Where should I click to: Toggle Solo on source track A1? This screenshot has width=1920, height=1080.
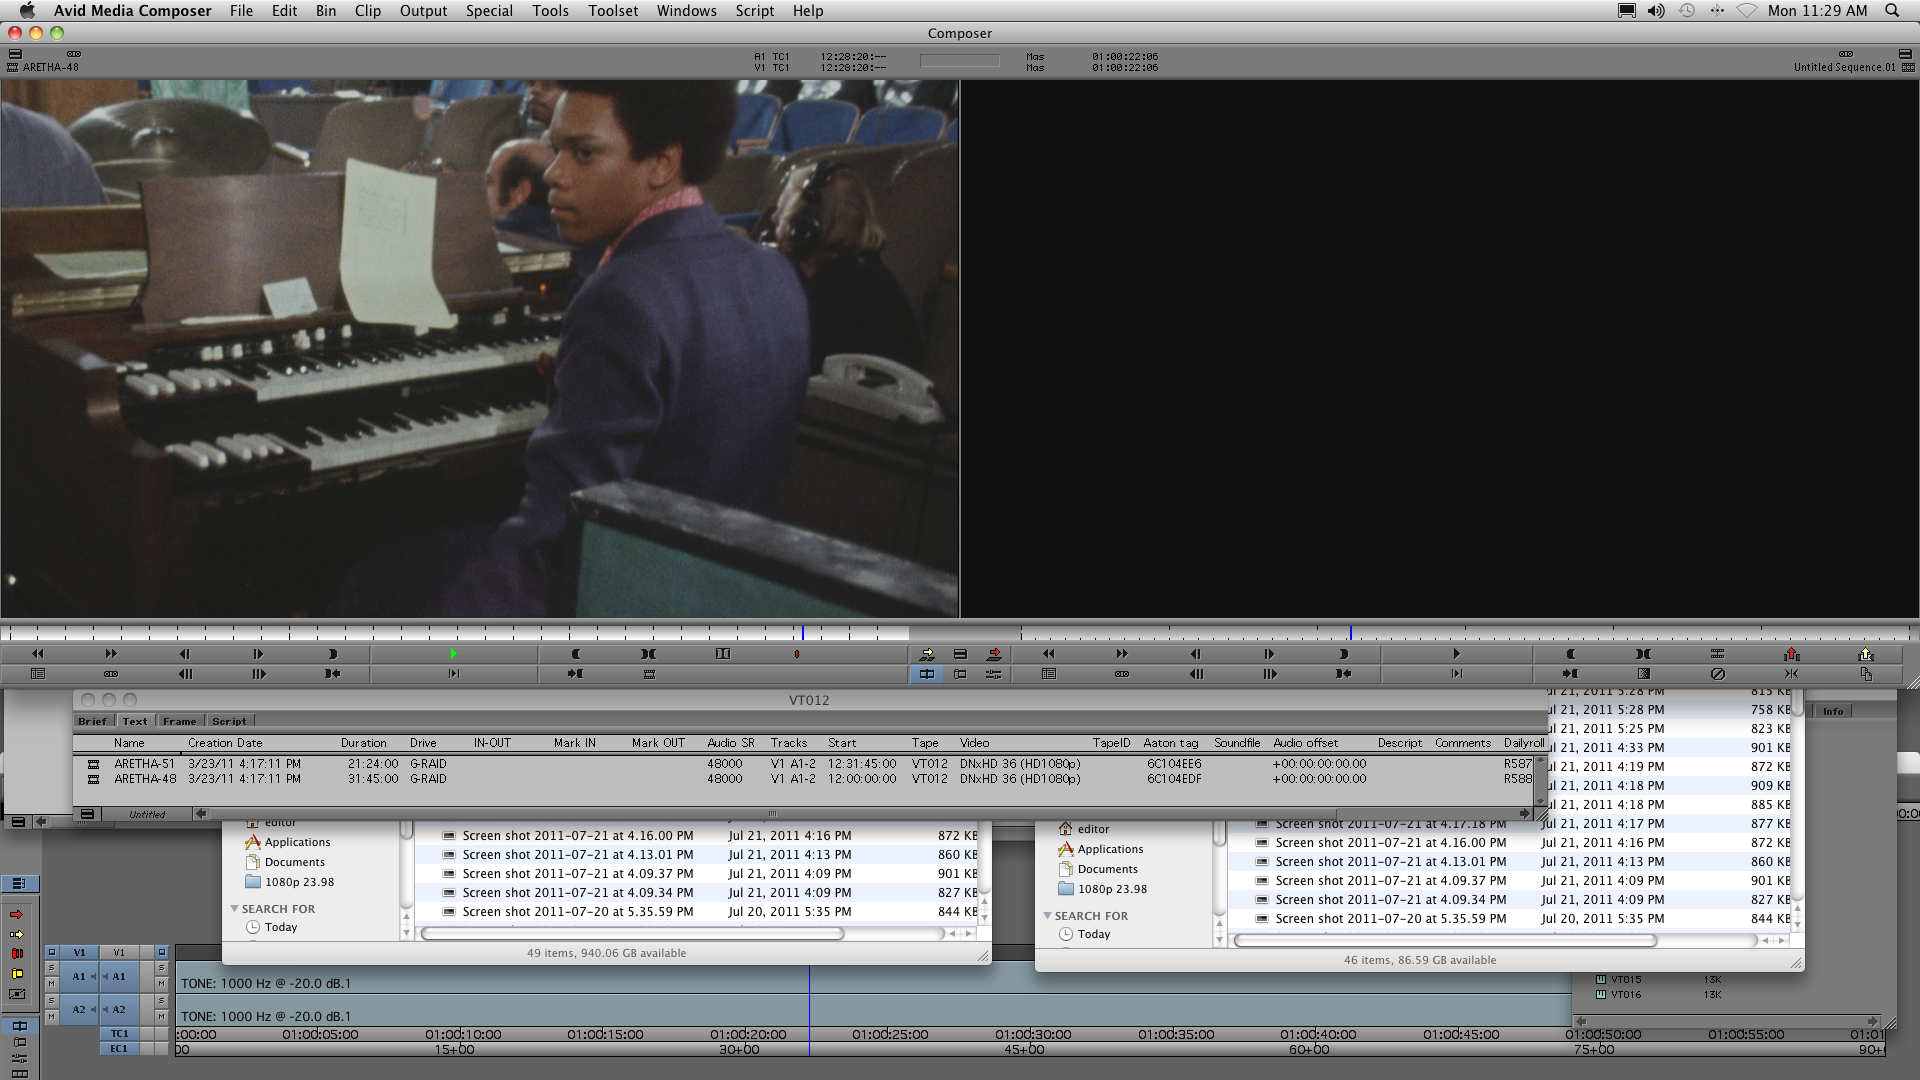pyautogui.click(x=51, y=968)
